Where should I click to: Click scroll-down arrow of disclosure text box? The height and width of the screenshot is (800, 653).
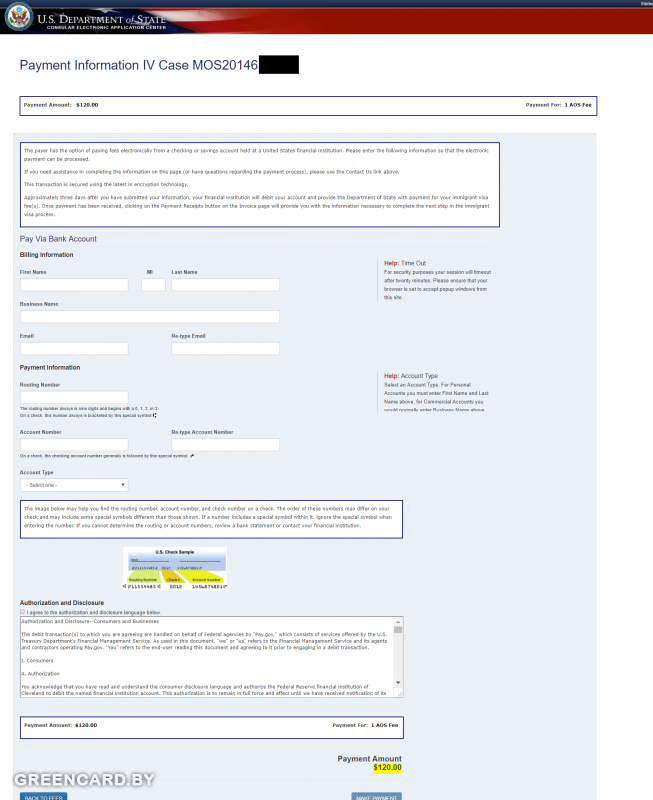point(398,683)
